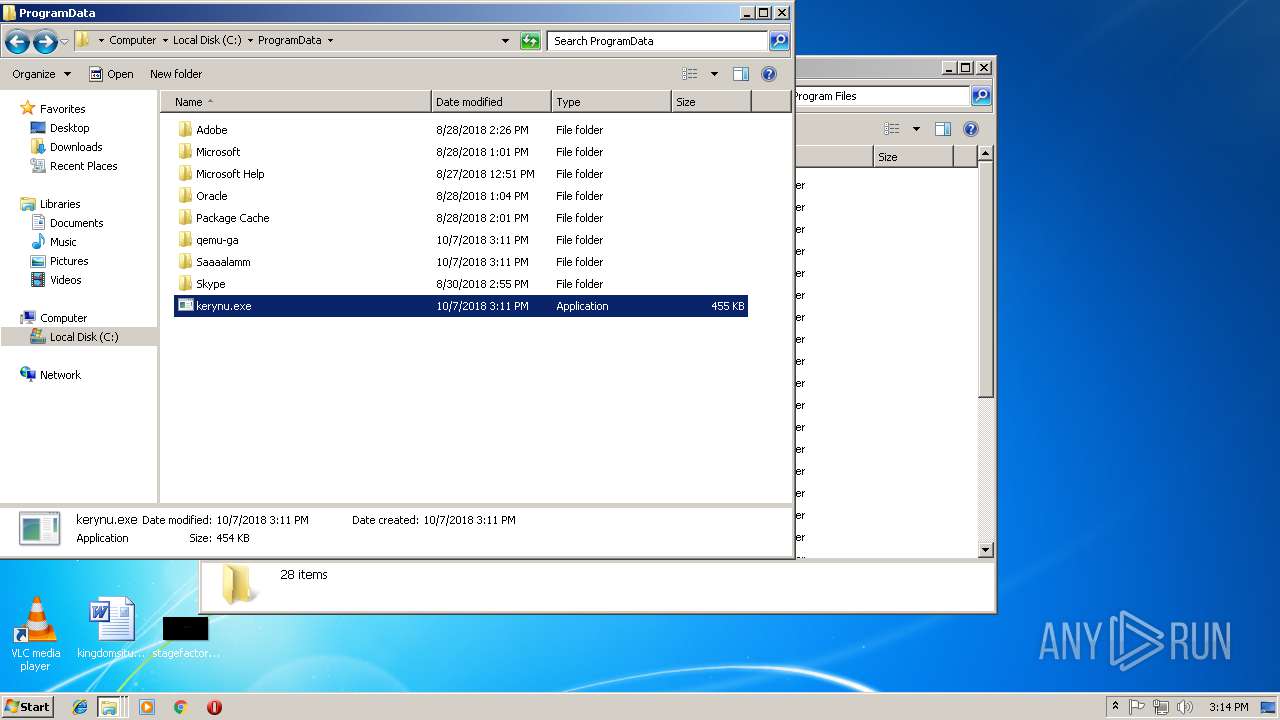The image size is (1280, 720).
Task: Open recent pages dropdown beside Forward arrow
Action: (x=64, y=41)
